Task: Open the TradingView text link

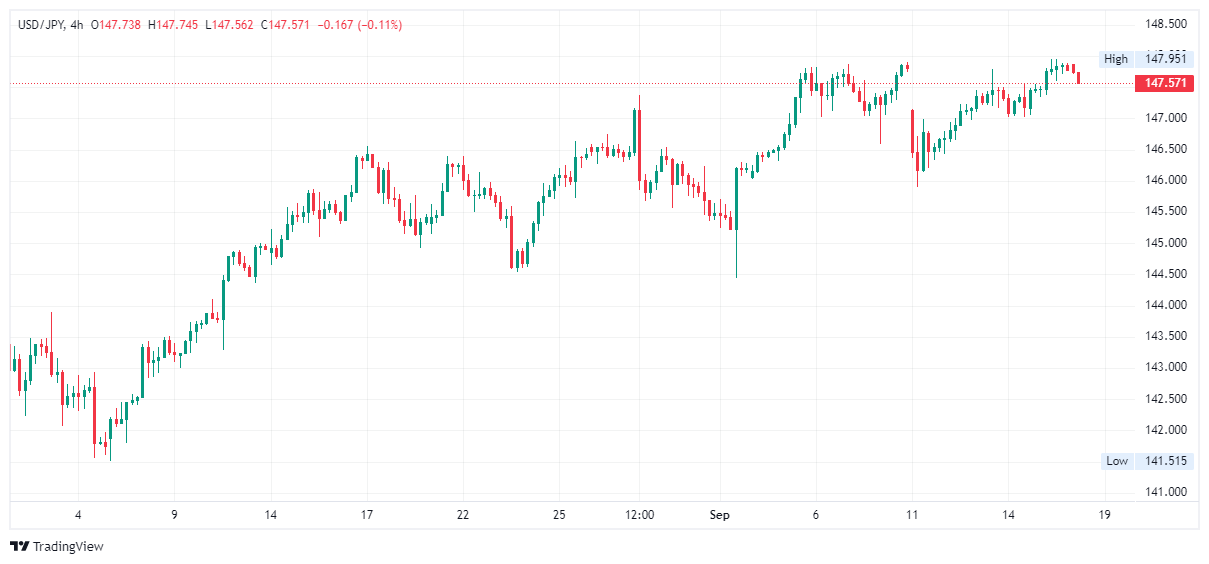Action: [x=68, y=546]
